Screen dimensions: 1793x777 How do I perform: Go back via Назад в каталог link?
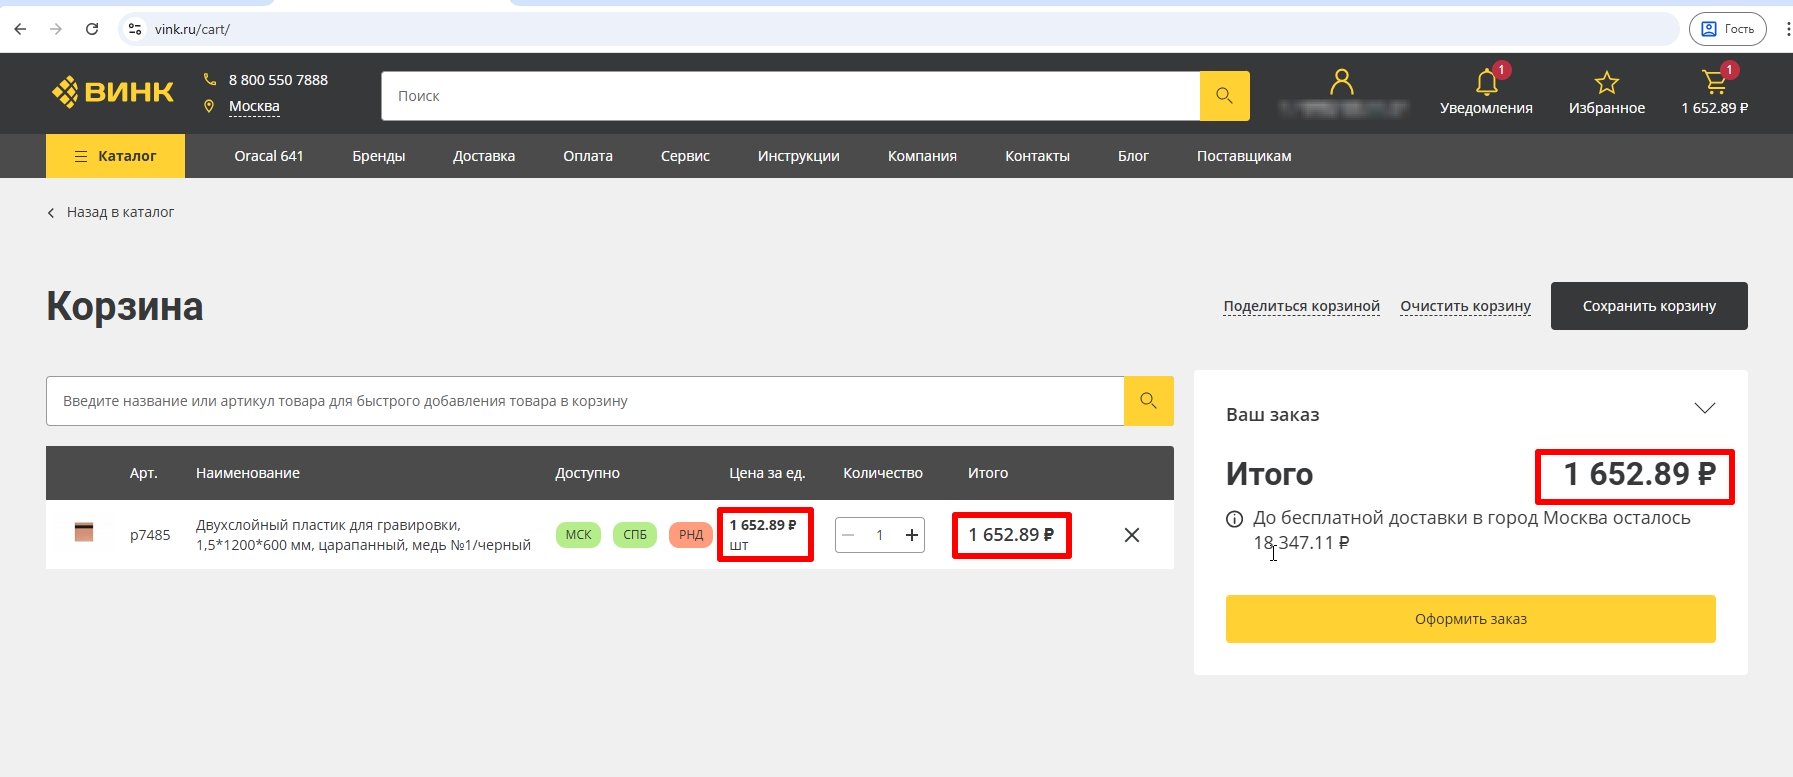pyautogui.click(x=120, y=212)
